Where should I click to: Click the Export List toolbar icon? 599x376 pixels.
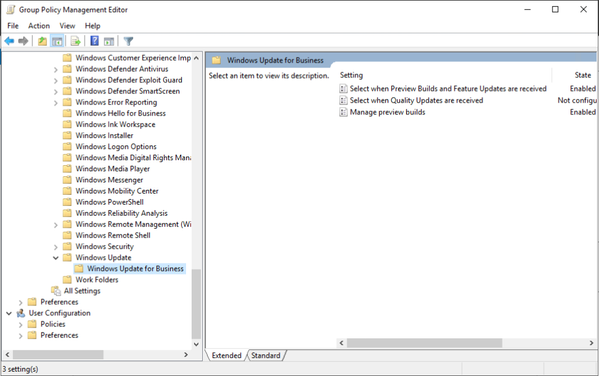pyautogui.click(x=76, y=41)
